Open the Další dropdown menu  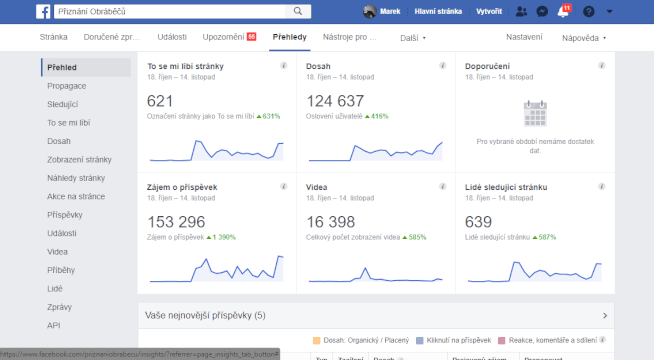point(413,38)
